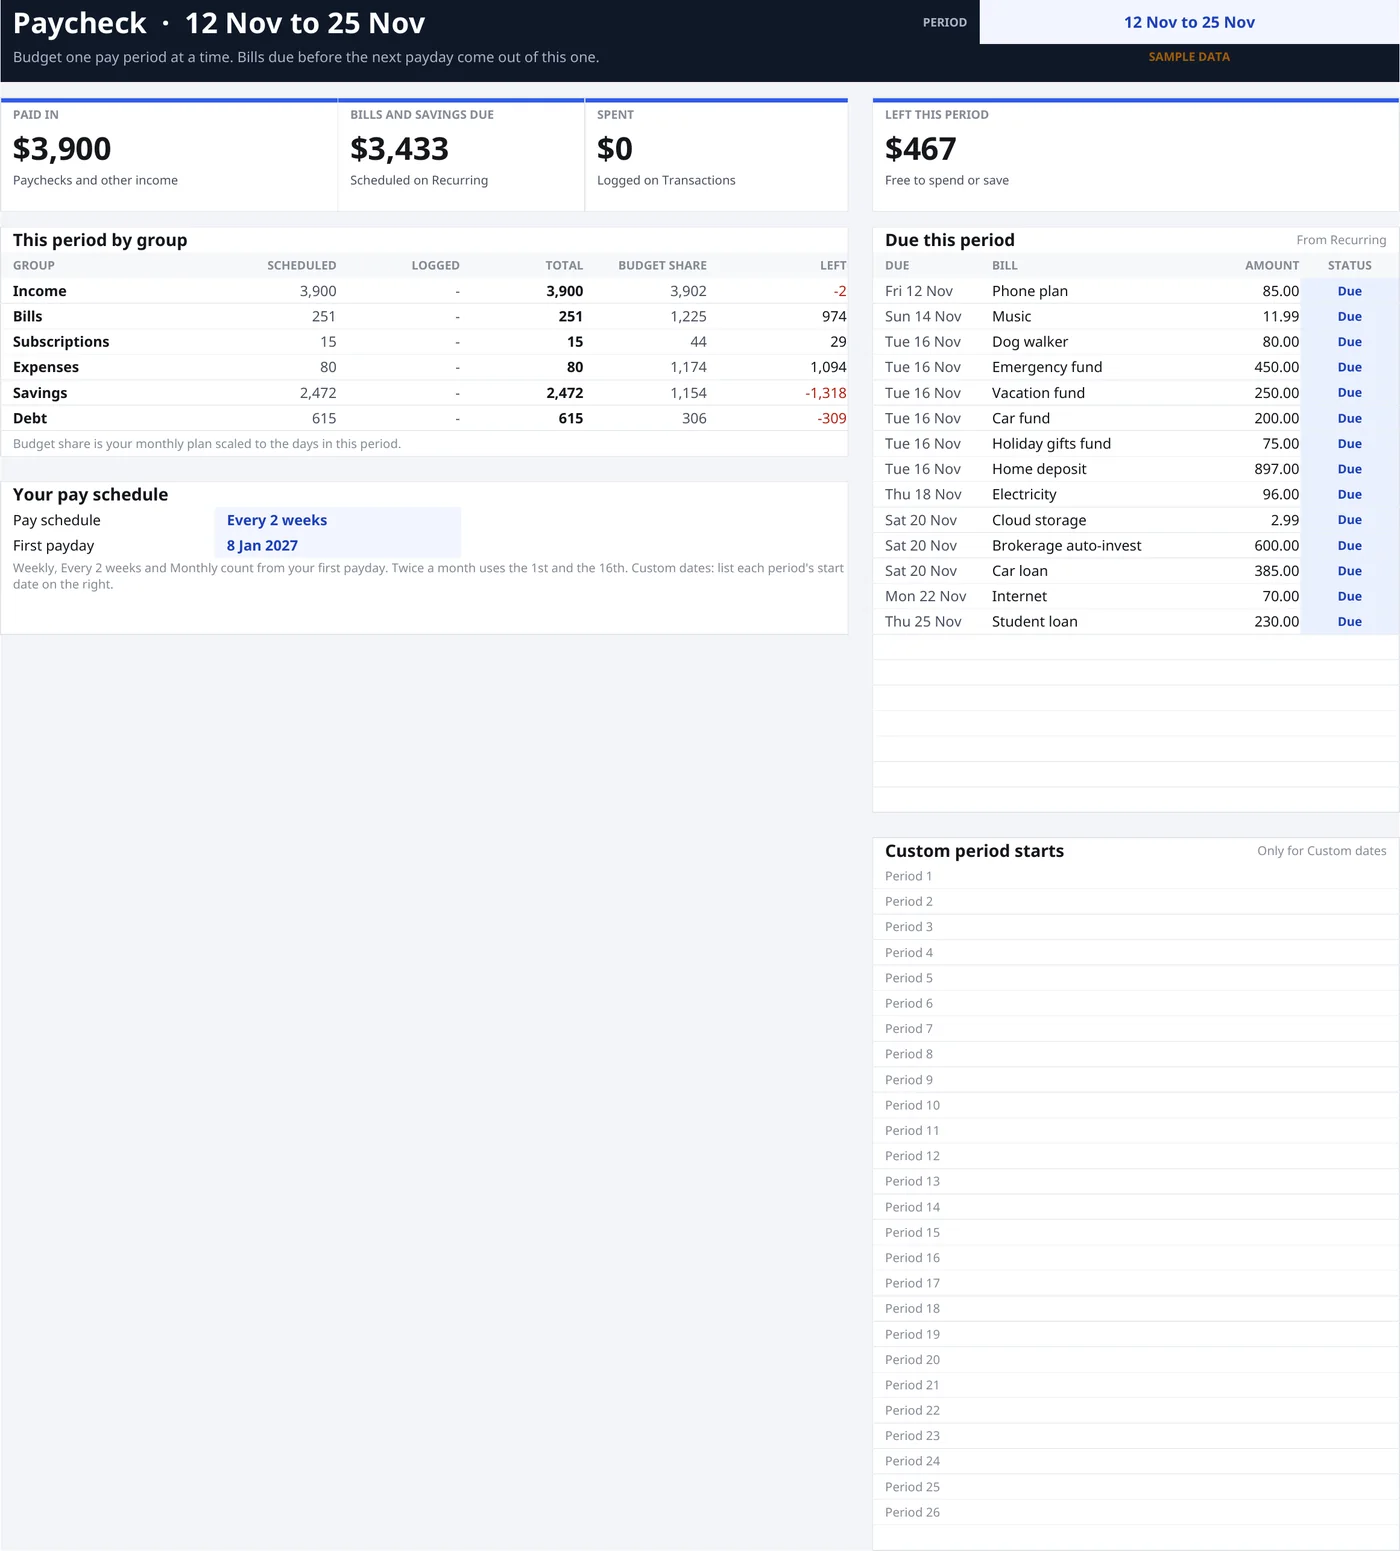This screenshot has width=1400, height=1551.
Task: Select the Car fund bill entry
Action: (x=1021, y=418)
